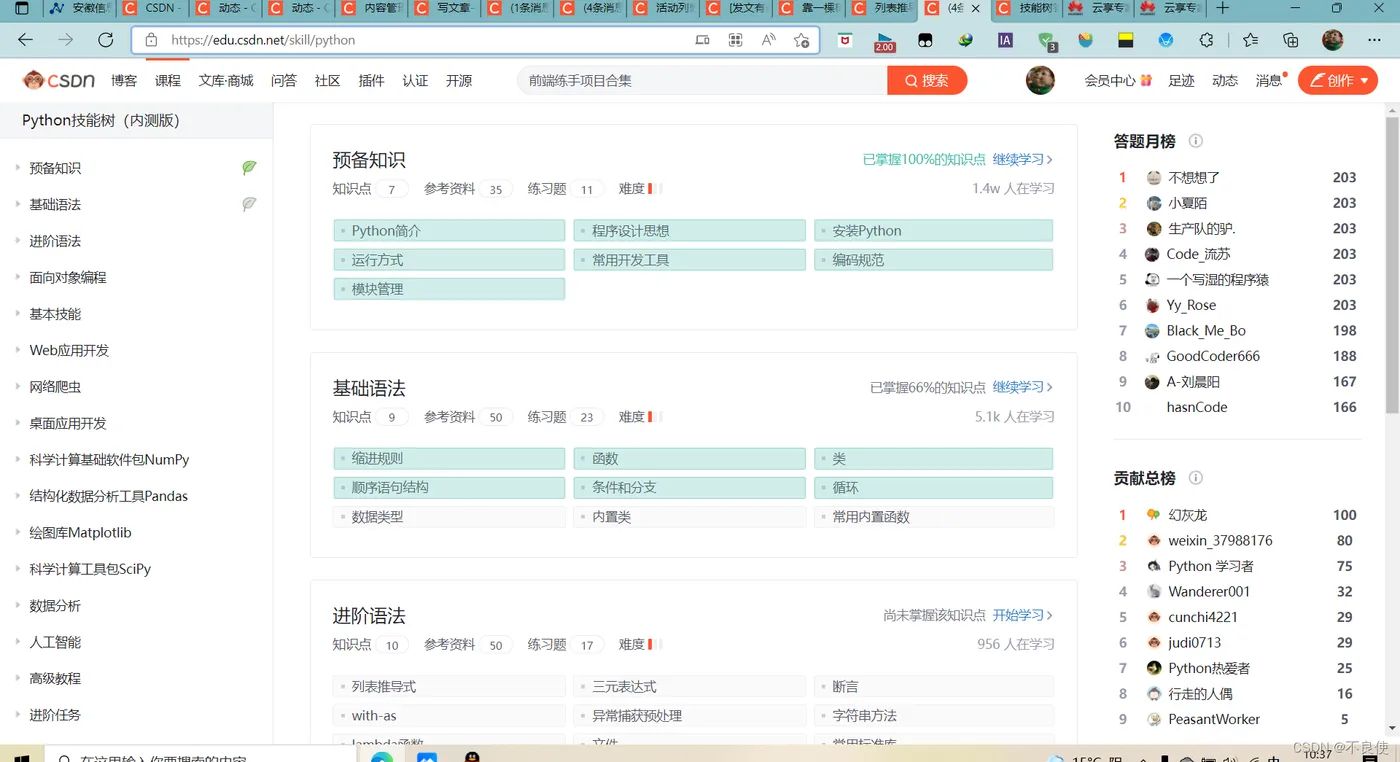Reload the page with the refresh icon
This screenshot has width=1400, height=762.
click(x=106, y=40)
